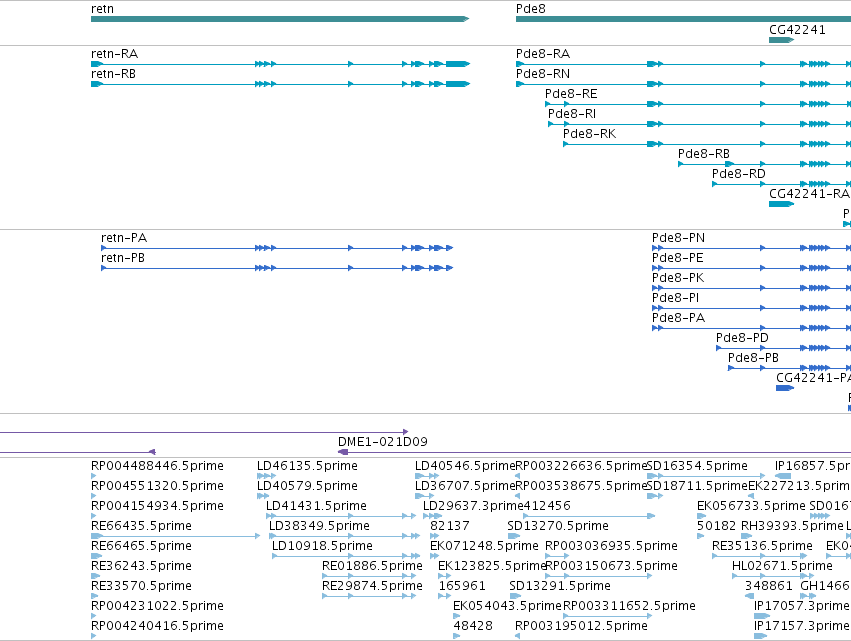Image resolution: width=851 pixels, height=641 pixels.
Task: Click the RP004154934.5prime EST
Action: 93,516
